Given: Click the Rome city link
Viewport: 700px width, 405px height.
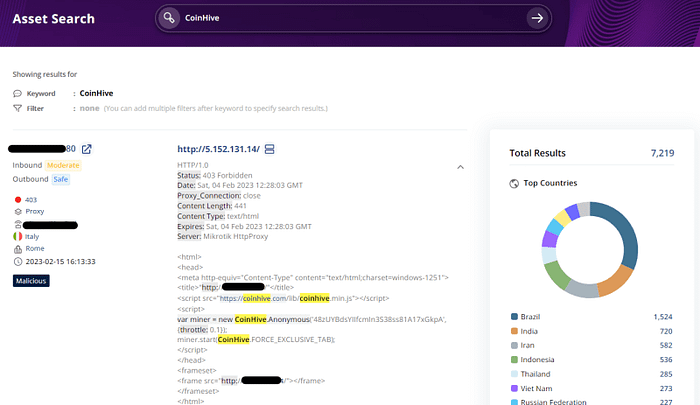Looking at the screenshot, I should coord(35,248).
